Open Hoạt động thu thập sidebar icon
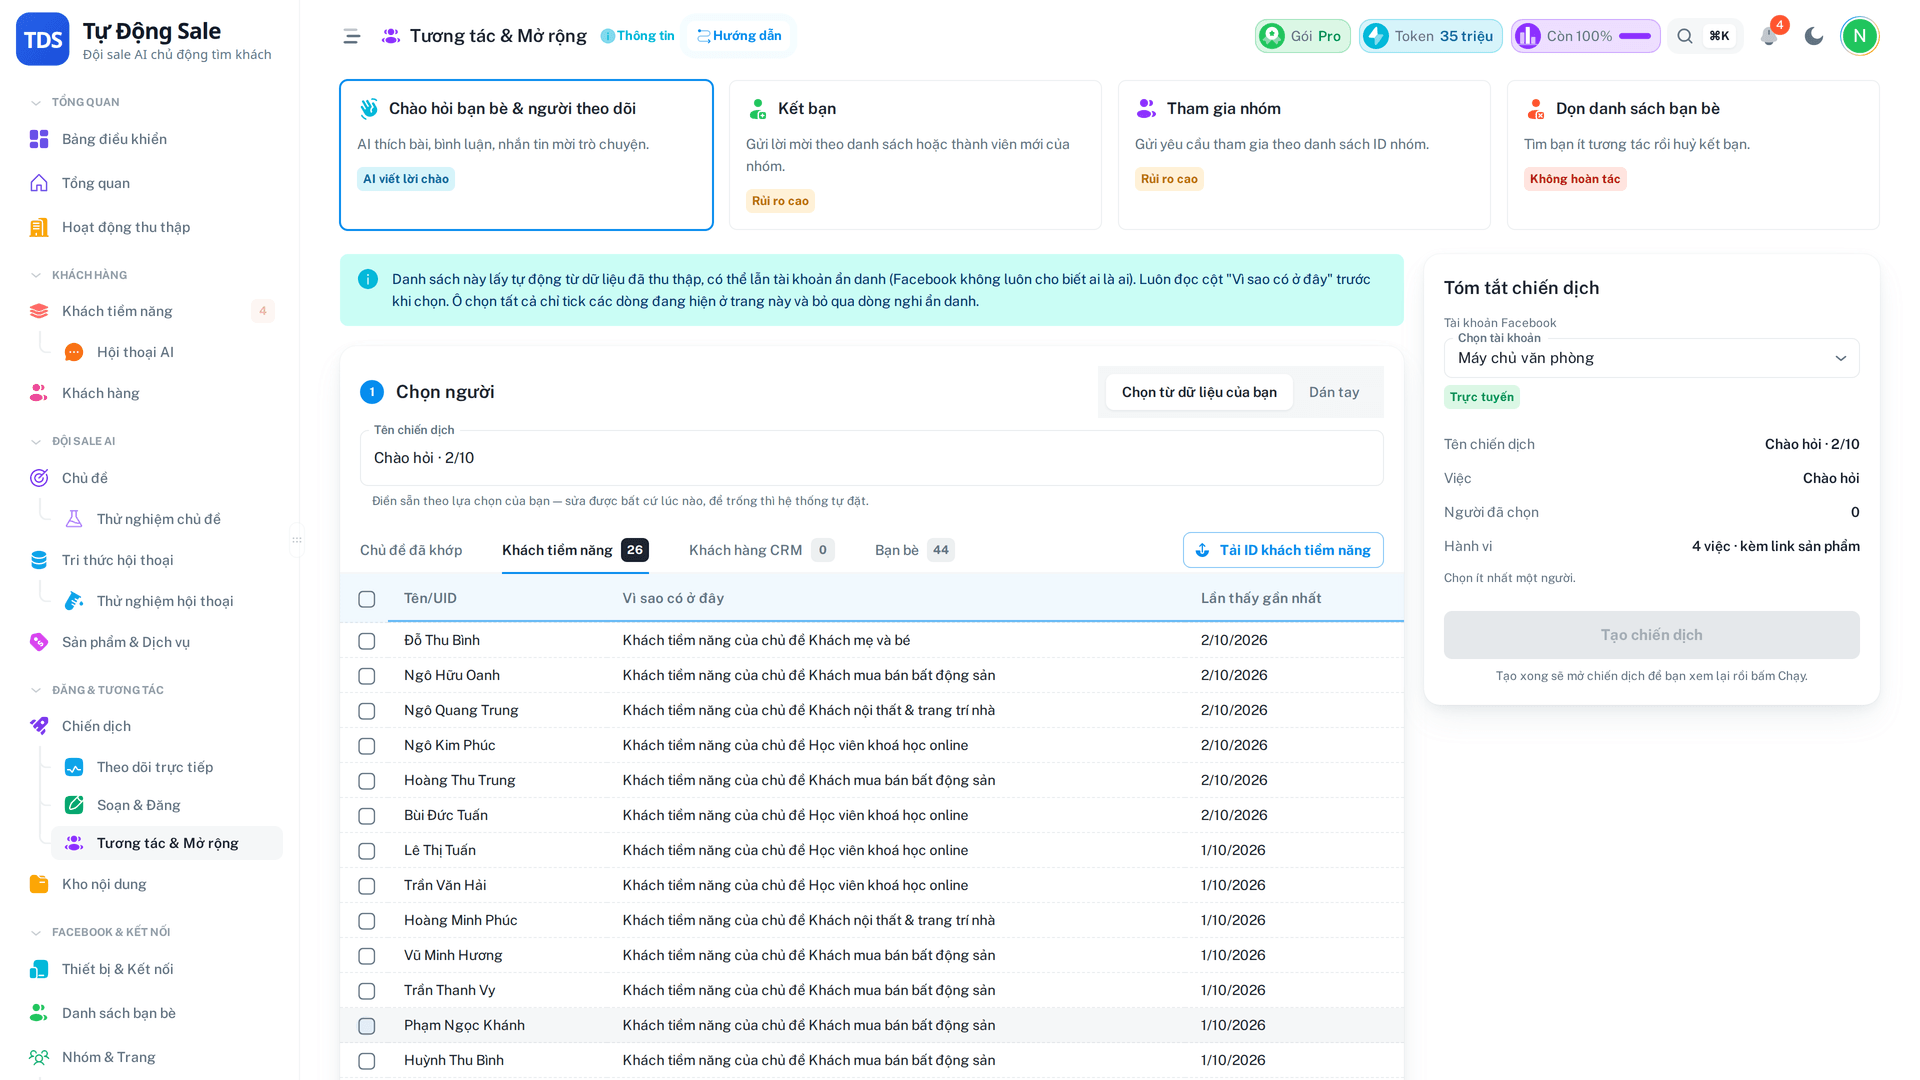The height and width of the screenshot is (1080, 1920). pos(39,227)
